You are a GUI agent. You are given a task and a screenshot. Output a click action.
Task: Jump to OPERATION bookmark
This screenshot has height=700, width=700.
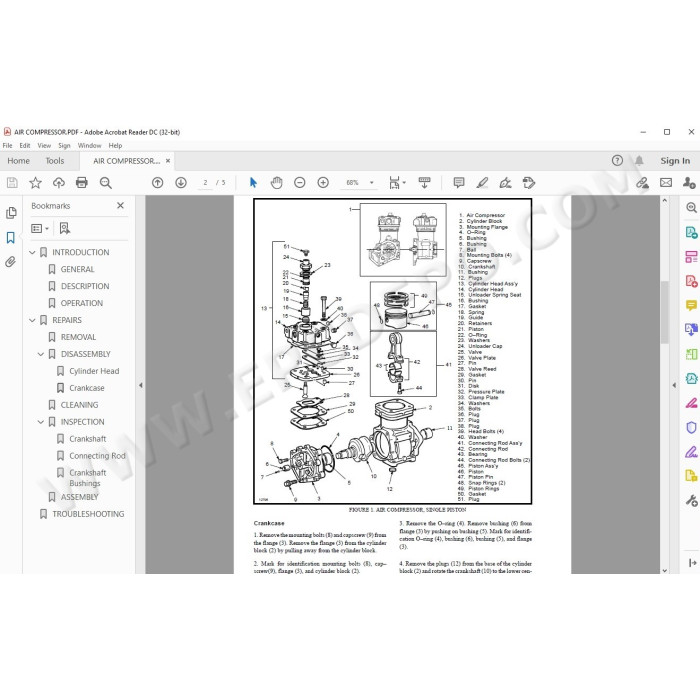point(82,303)
